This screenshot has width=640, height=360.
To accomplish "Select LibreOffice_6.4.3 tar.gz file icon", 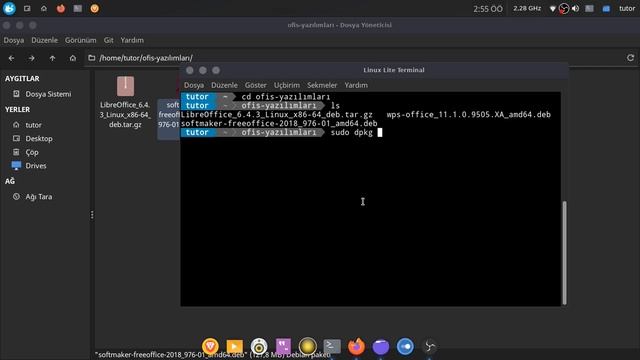I will coord(125,86).
